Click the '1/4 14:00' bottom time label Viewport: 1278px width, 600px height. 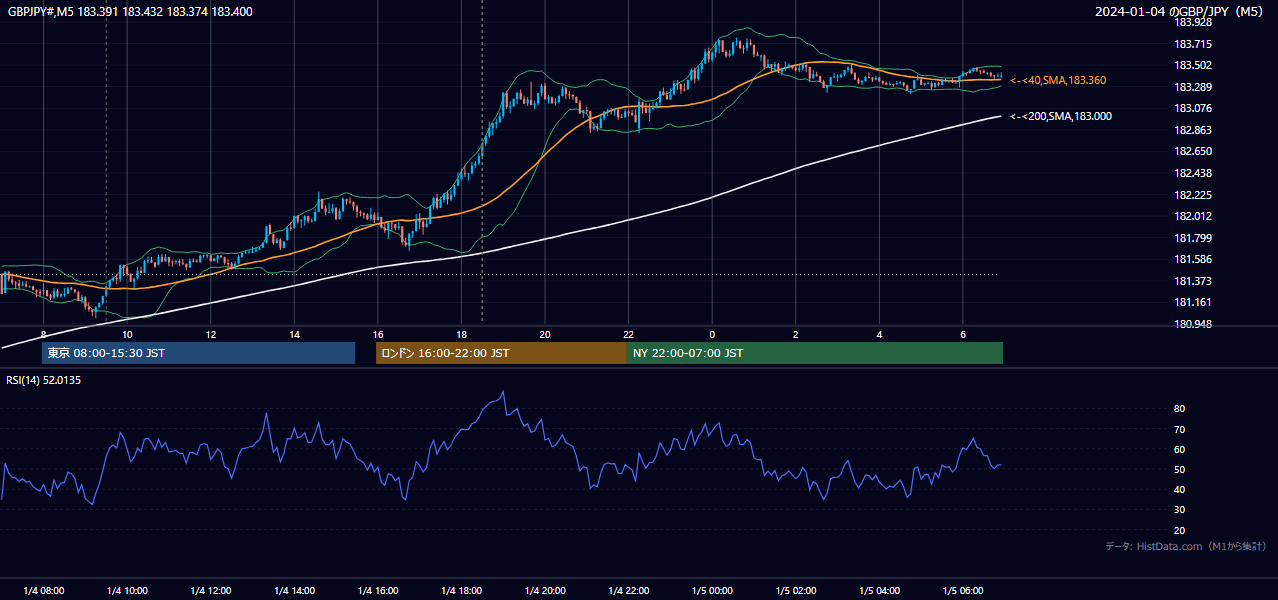point(294,590)
